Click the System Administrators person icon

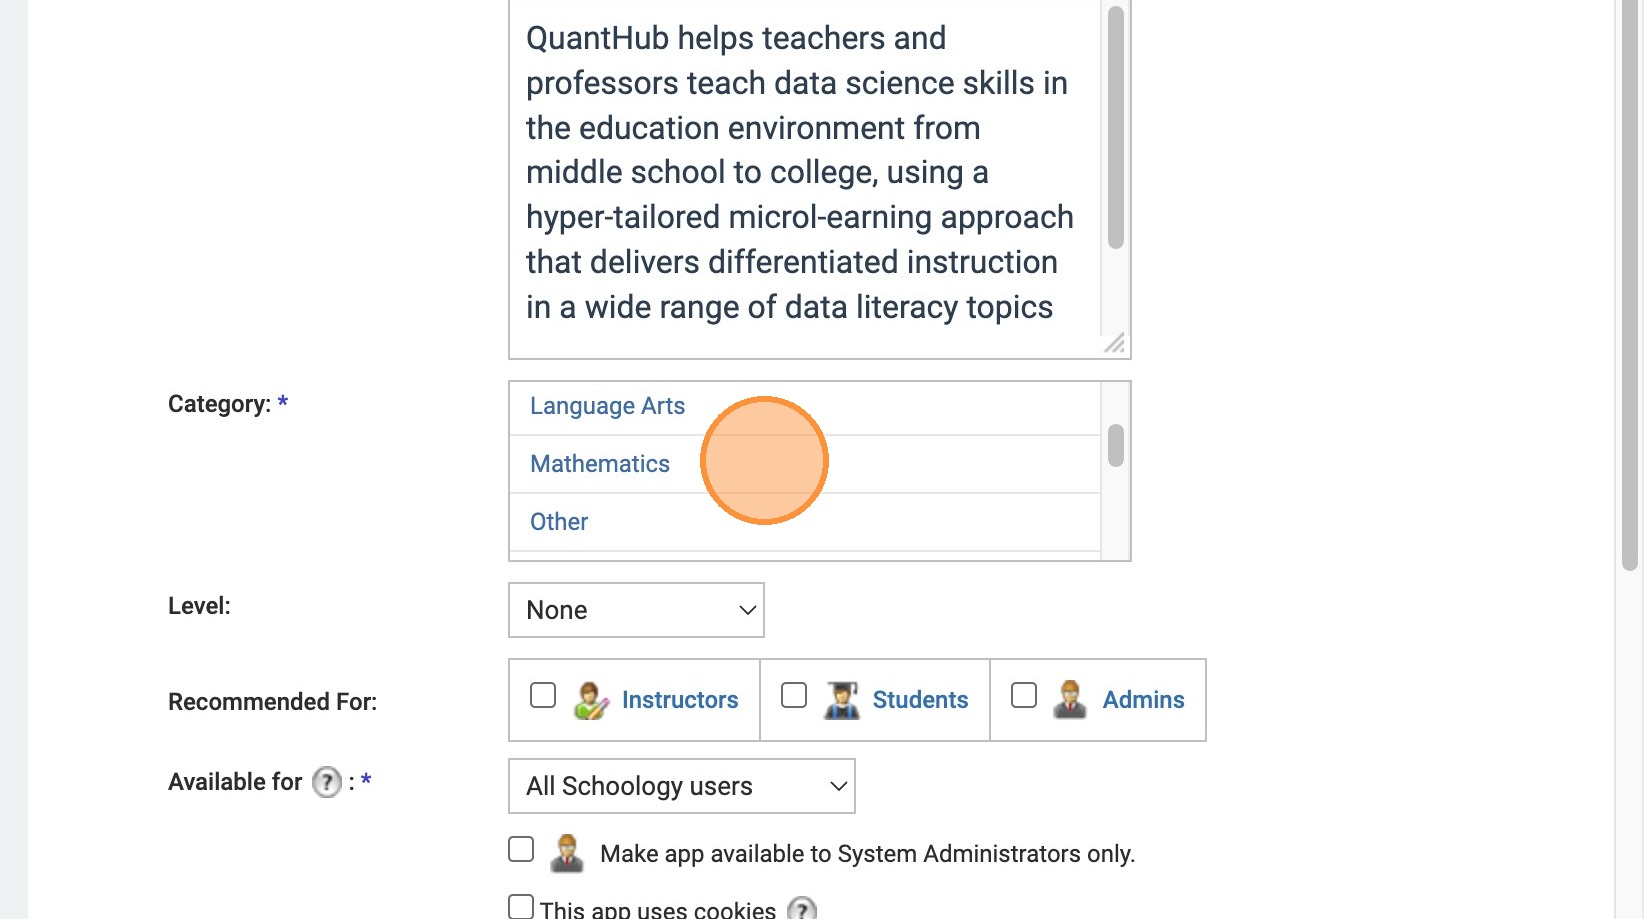pos(567,853)
